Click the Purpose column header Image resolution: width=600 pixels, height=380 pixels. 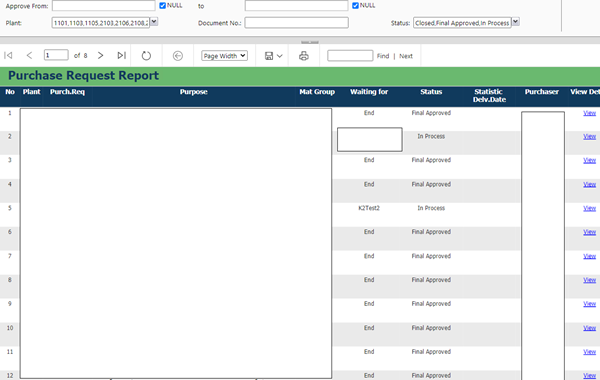pyautogui.click(x=194, y=92)
